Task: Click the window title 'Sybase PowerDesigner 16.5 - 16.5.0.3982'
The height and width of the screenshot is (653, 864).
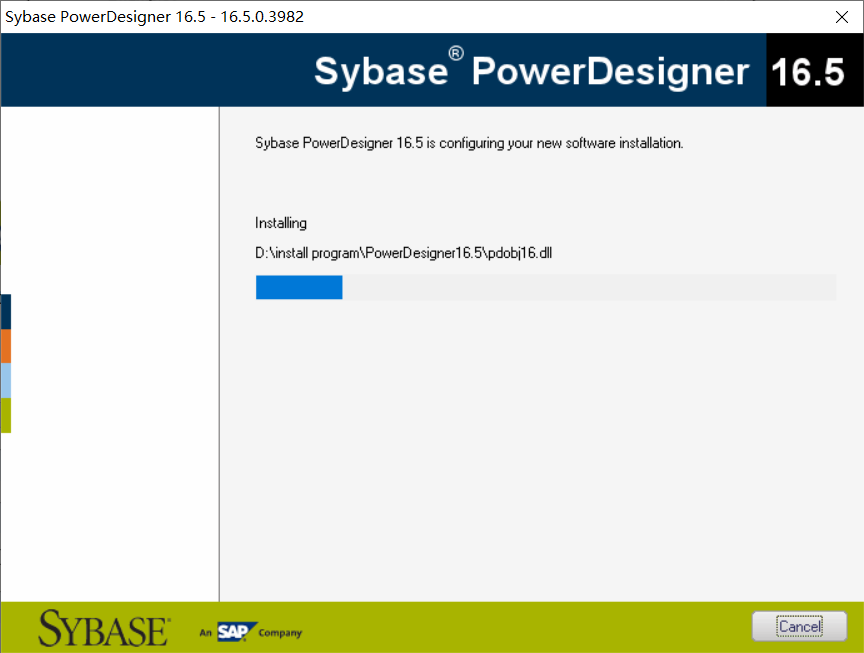Action: point(154,17)
